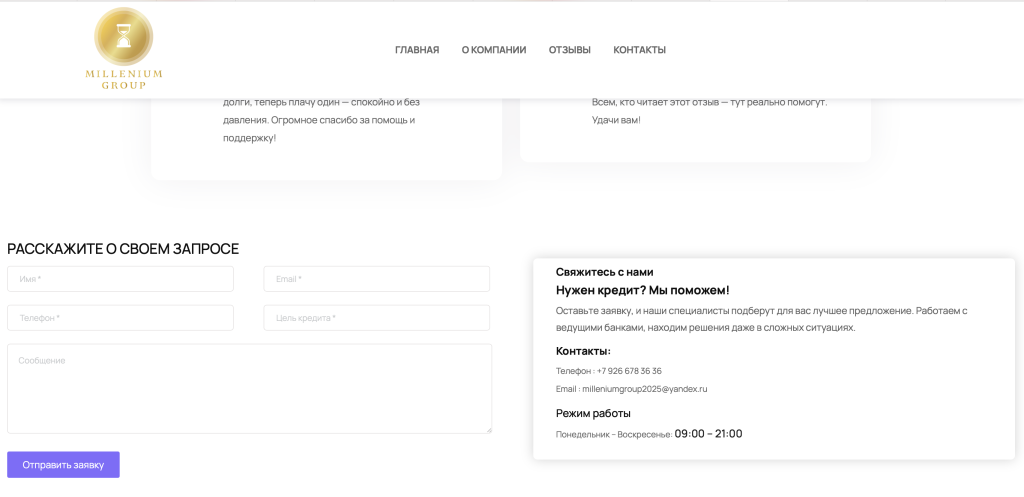This screenshot has height=497, width=1024.
Task: Click paragraph starting Оставьте заявку, и наши специалисты
Action: pos(761,319)
